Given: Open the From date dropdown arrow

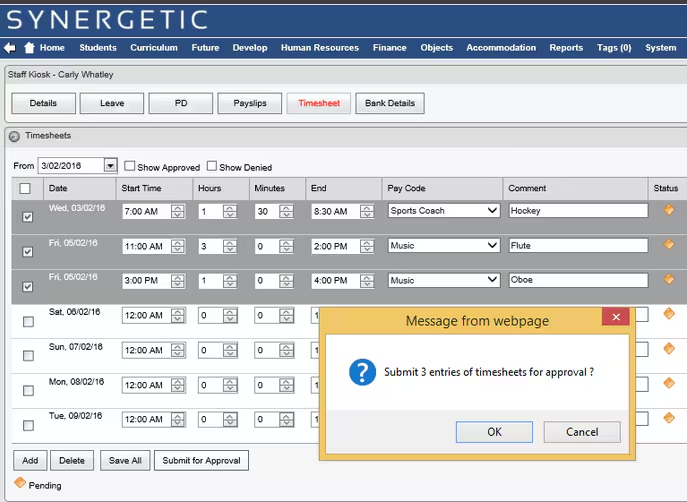Looking at the screenshot, I should coord(110,166).
